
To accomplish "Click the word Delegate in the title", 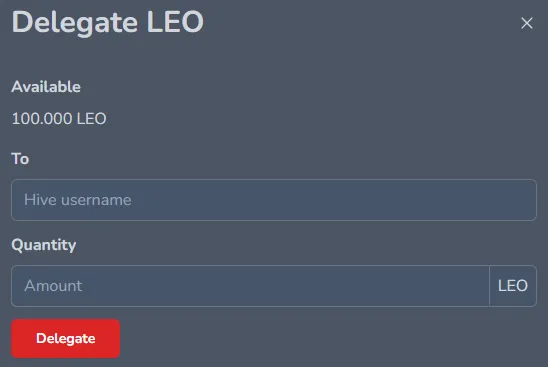I will 75,23.
